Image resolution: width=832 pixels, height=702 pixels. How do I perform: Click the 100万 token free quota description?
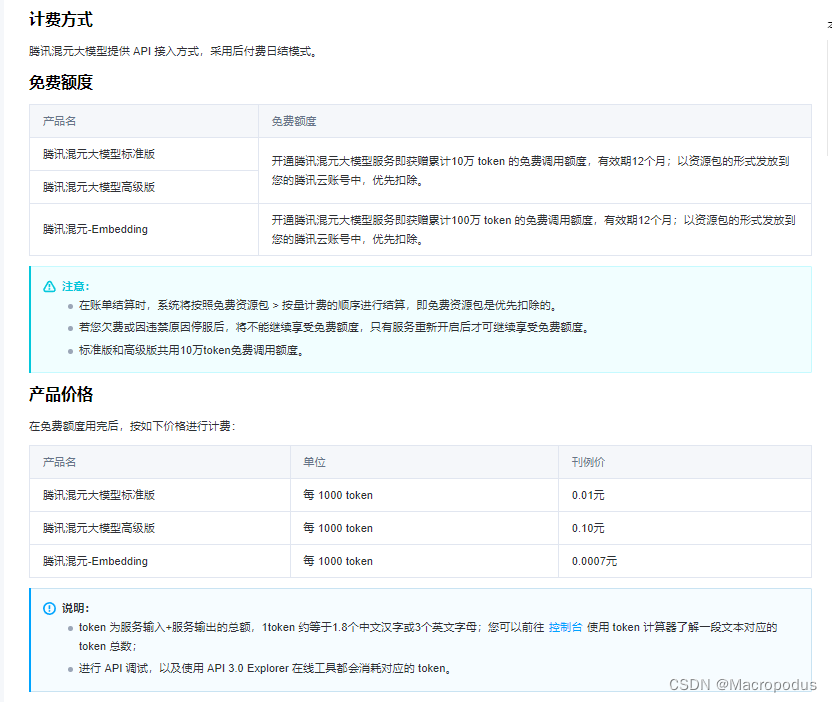point(534,230)
